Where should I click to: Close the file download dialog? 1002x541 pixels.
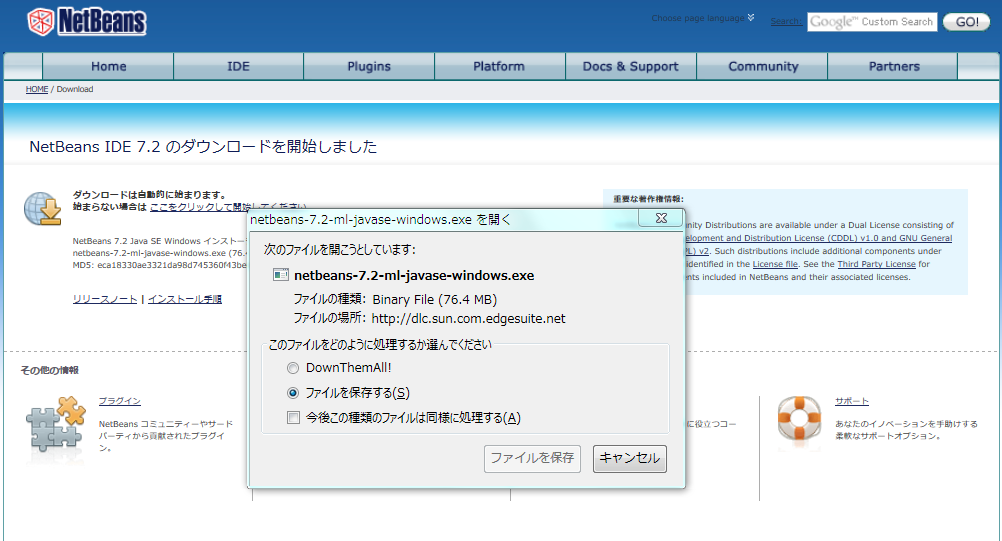click(661, 218)
